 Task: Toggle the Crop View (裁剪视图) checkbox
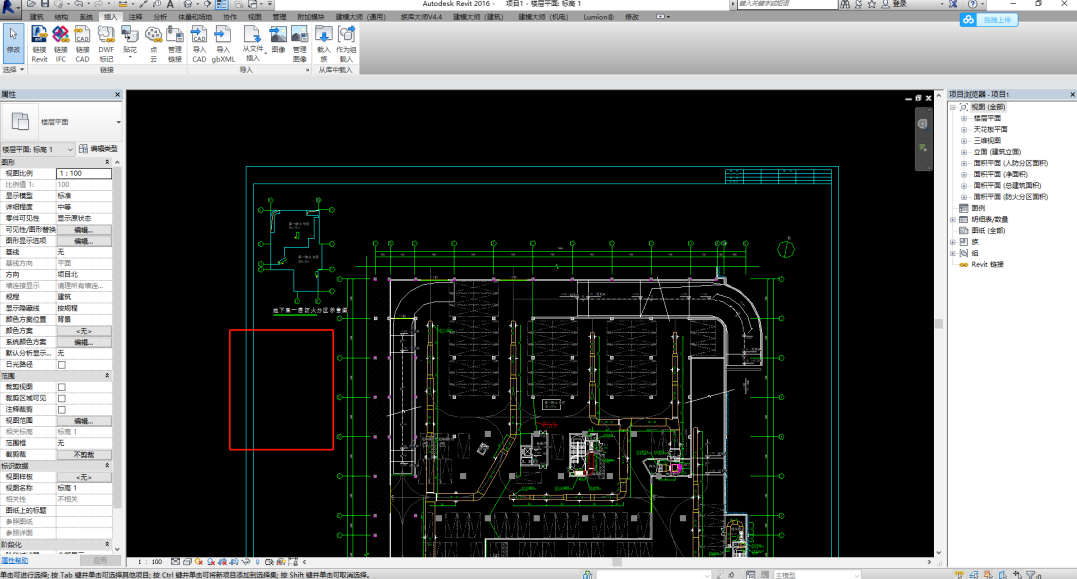click(x=62, y=387)
